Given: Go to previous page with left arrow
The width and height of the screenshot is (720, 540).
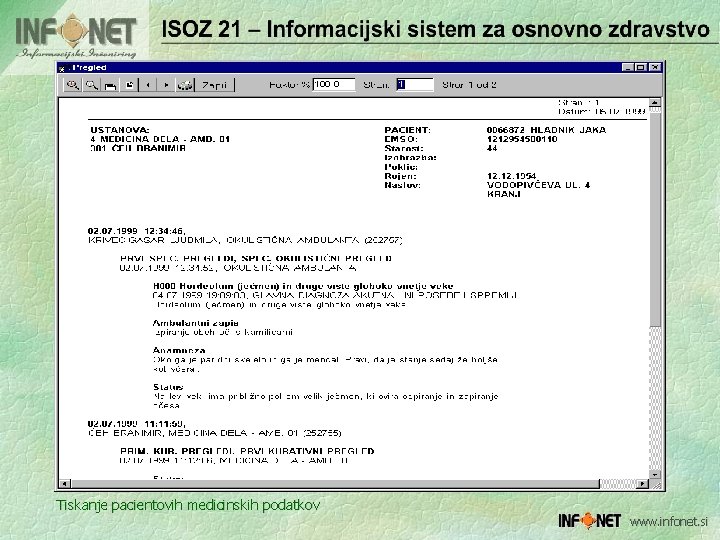Looking at the screenshot, I should click(x=148, y=85).
